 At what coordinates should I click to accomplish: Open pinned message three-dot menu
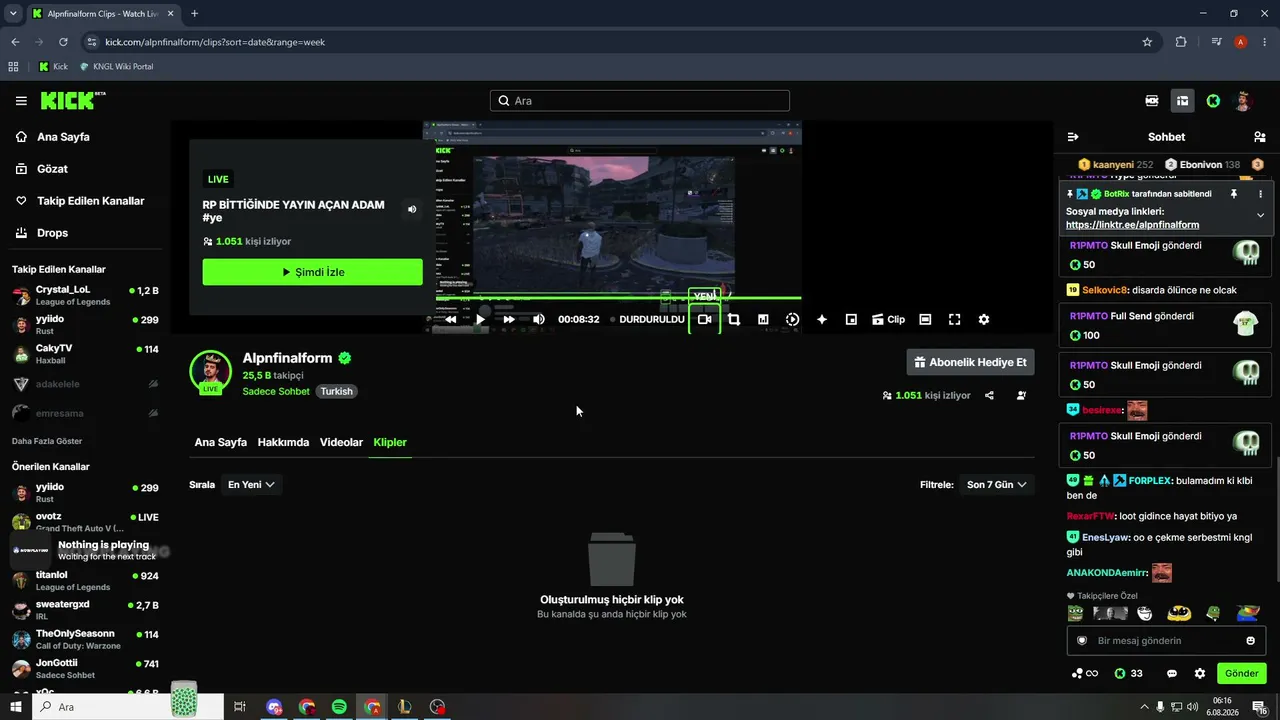1260,194
